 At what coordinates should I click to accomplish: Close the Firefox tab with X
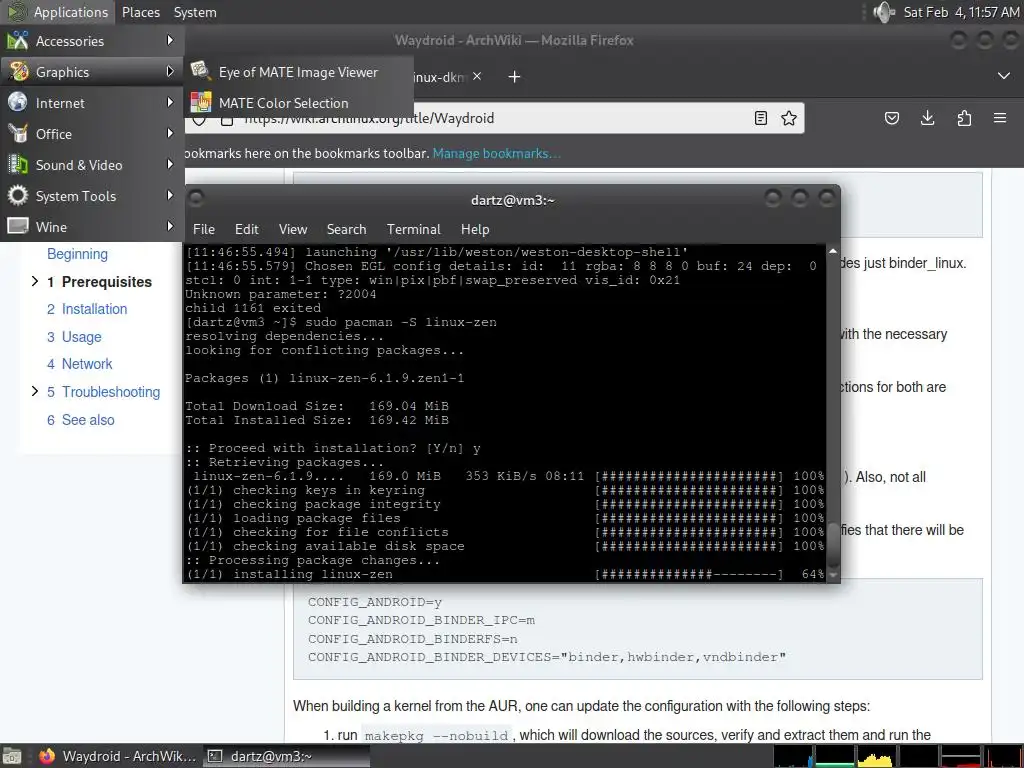[477, 76]
